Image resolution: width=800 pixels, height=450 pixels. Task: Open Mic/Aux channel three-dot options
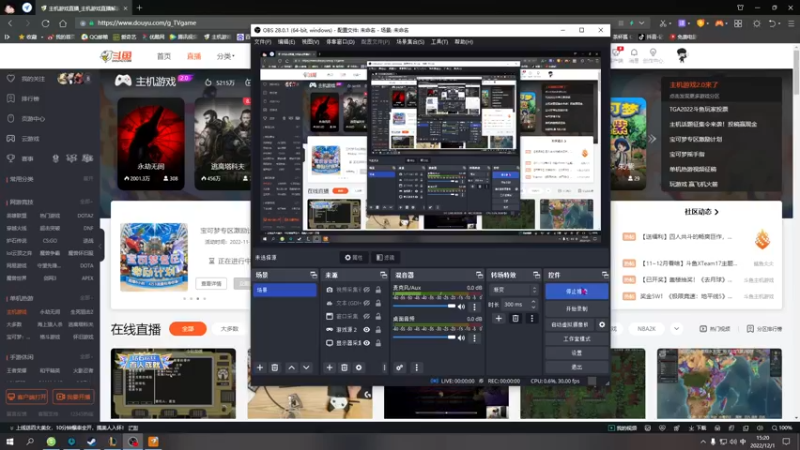point(474,307)
